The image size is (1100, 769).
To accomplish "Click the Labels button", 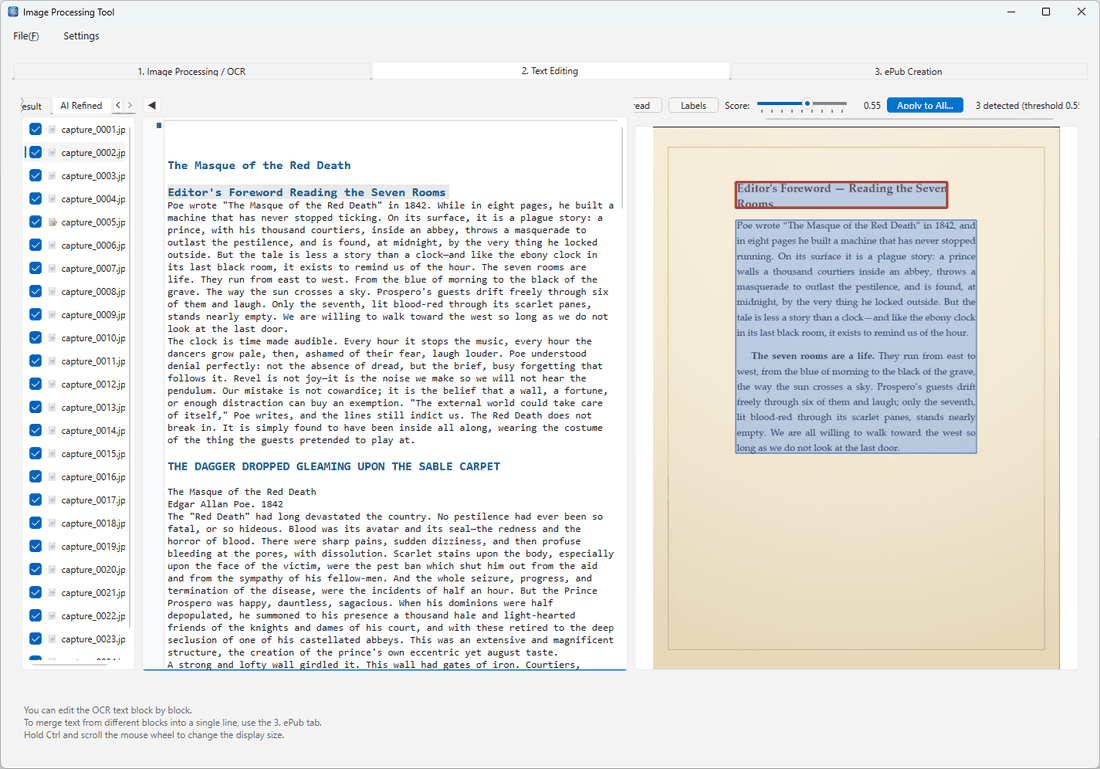I will coord(693,105).
